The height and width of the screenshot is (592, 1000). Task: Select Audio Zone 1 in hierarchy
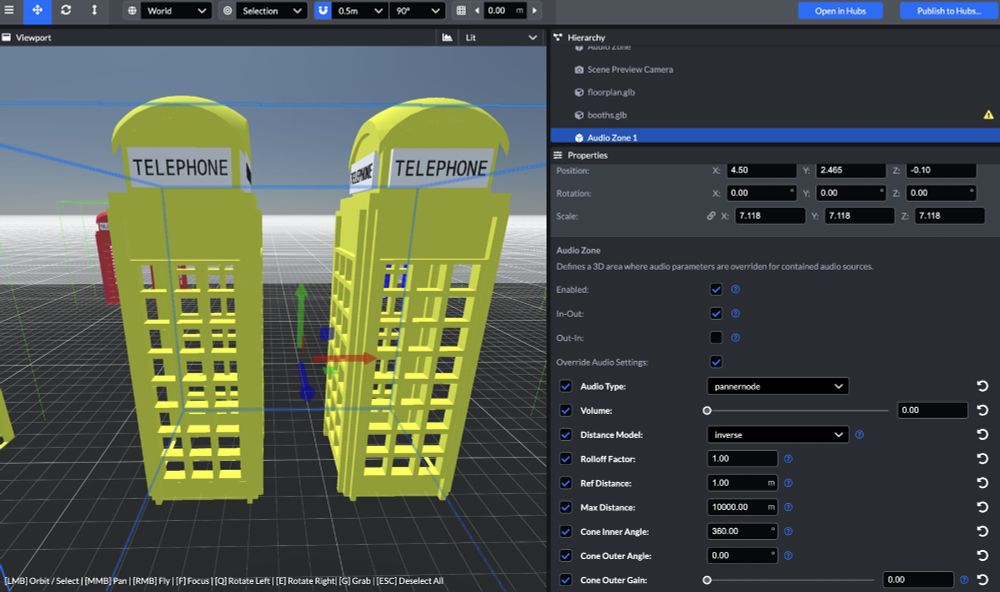click(x=775, y=137)
